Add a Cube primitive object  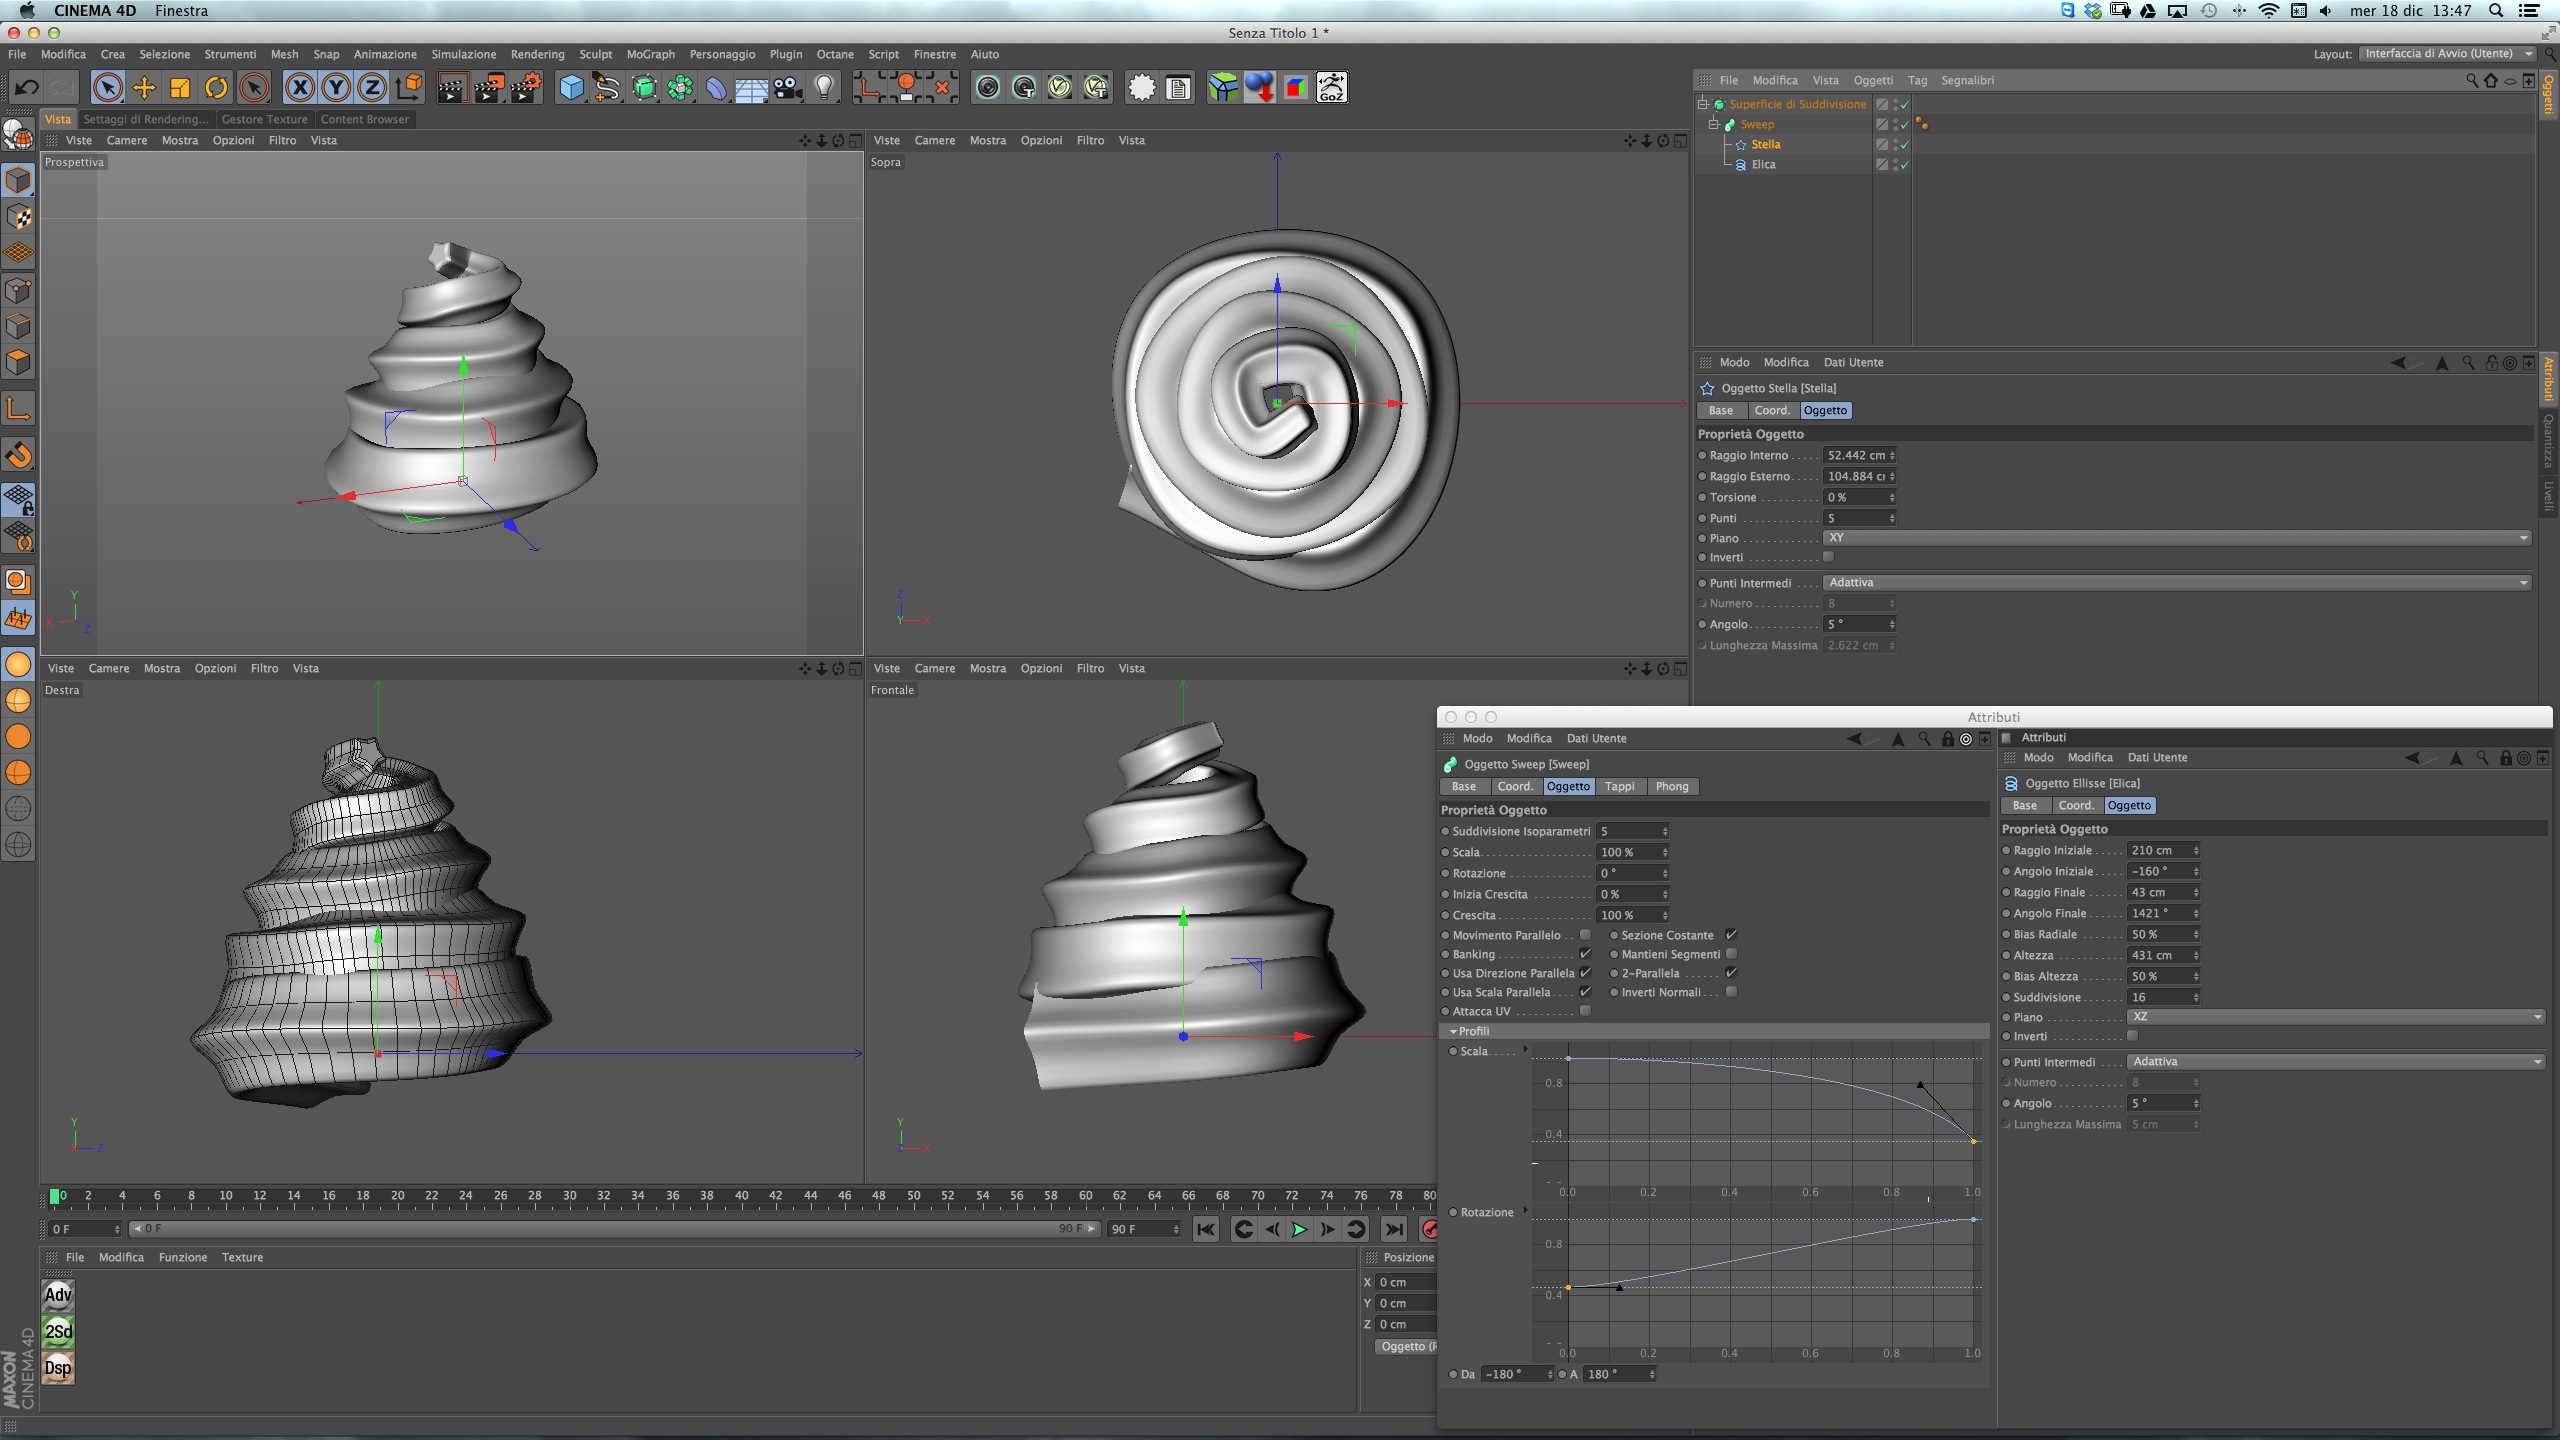[571, 88]
